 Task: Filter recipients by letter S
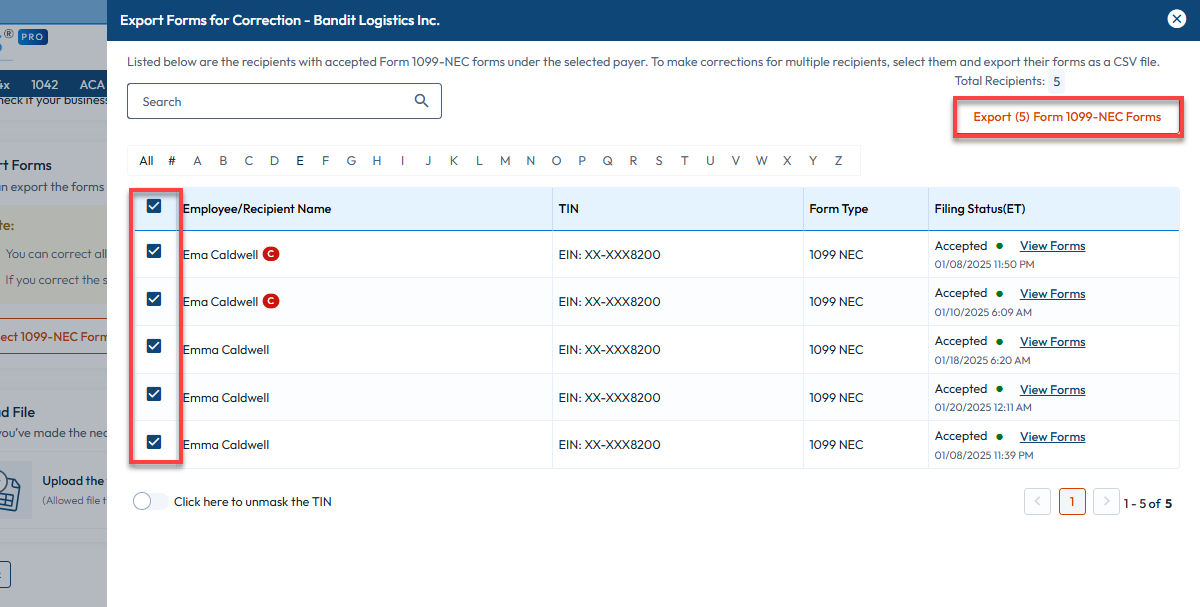(x=659, y=161)
